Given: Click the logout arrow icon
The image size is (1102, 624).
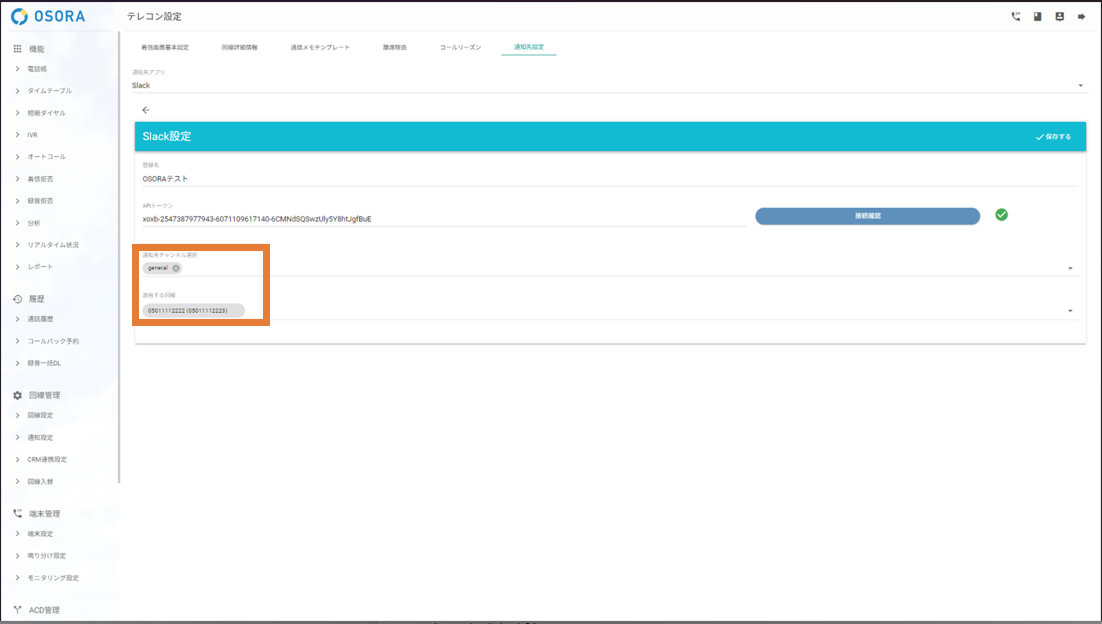Looking at the screenshot, I should [1081, 17].
